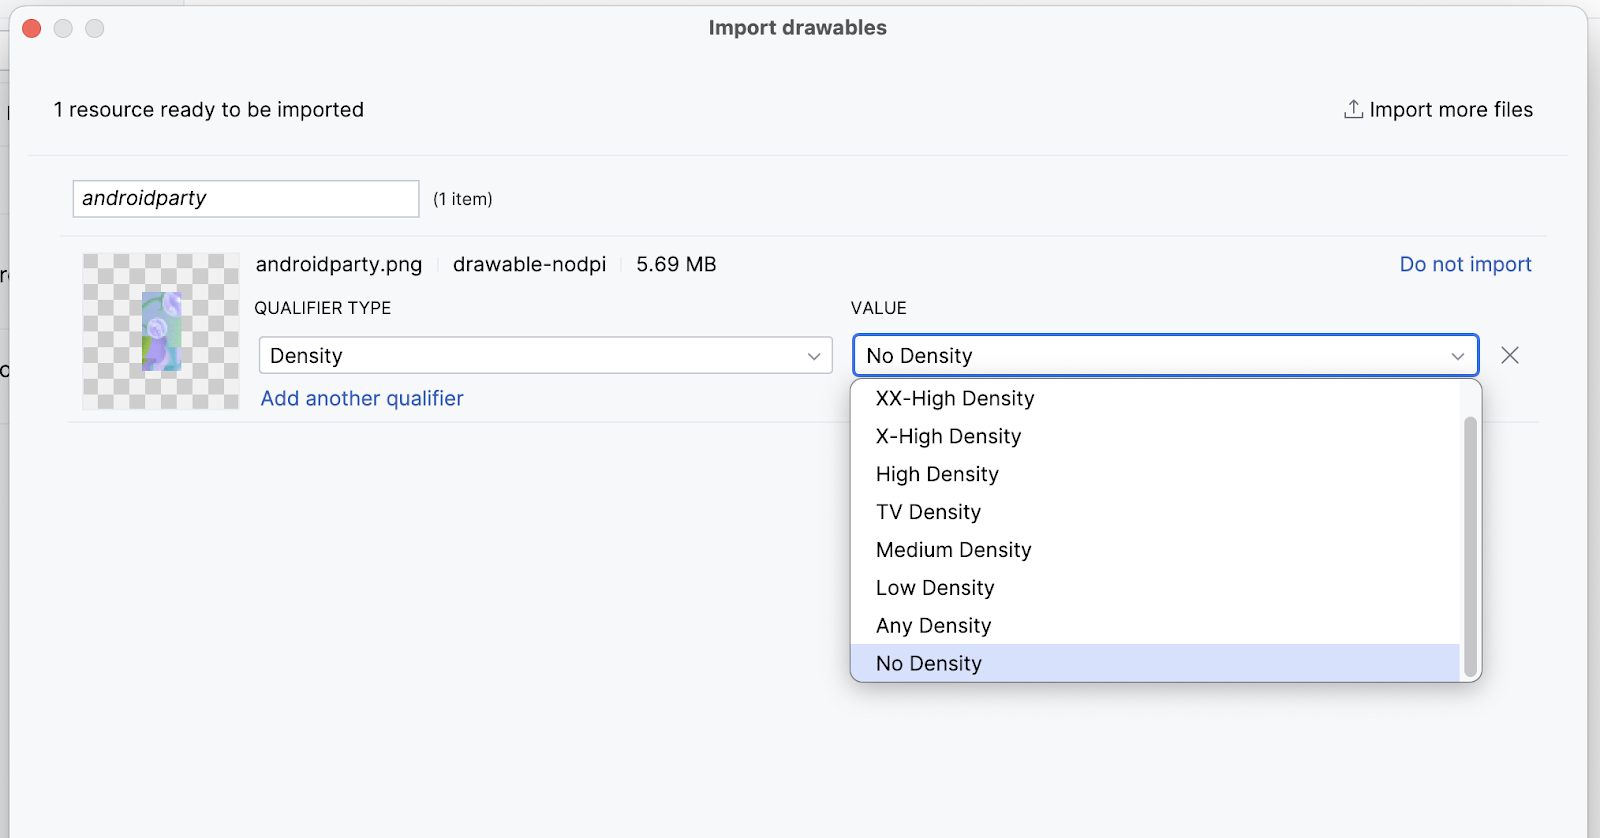Screen dimensions: 1600x838
Task: Click the green maximize window button
Action: click(95, 28)
